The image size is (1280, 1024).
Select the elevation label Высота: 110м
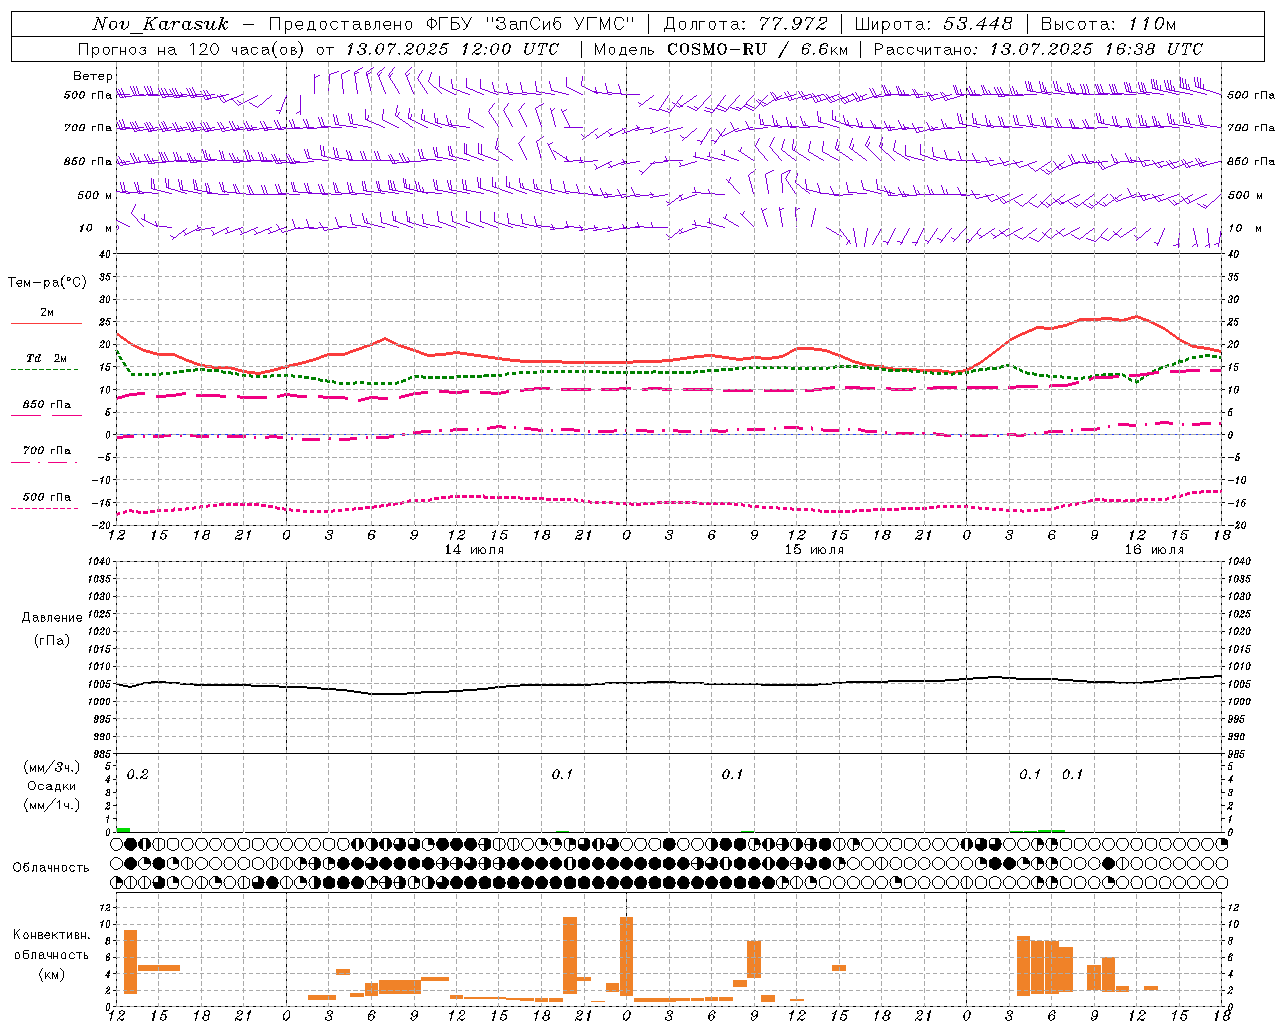pos(1108,24)
